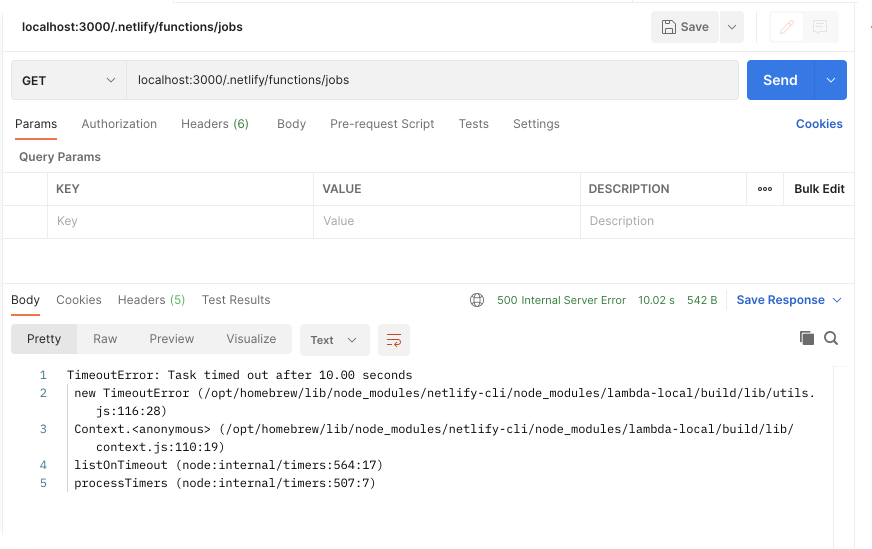Expand the Save Response chevron

tap(837, 300)
